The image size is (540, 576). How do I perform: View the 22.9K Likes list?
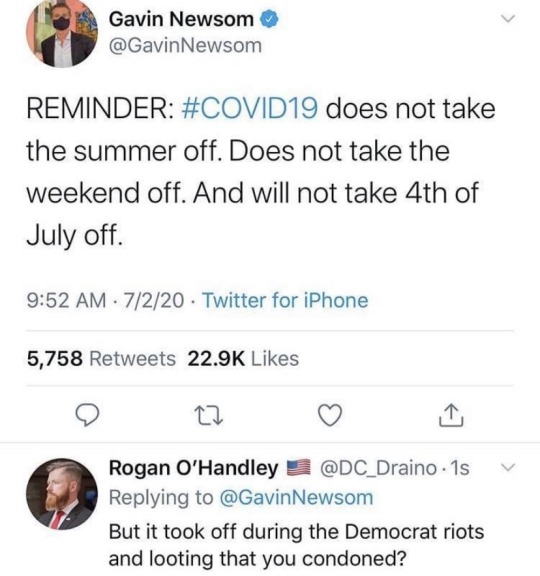tap(243, 359)
